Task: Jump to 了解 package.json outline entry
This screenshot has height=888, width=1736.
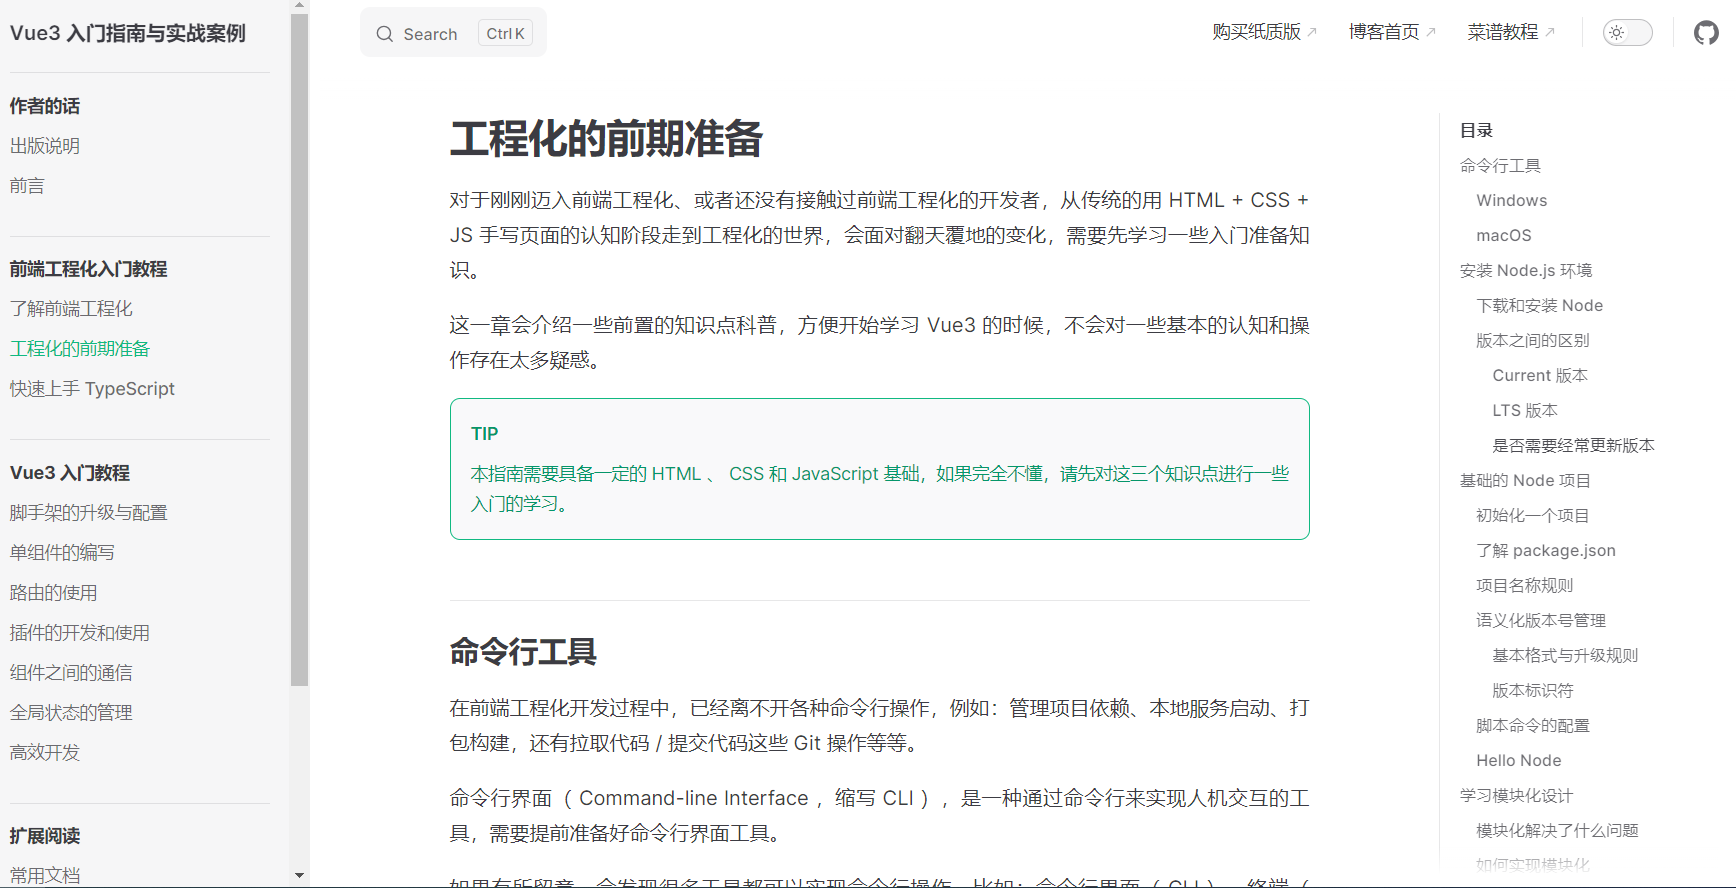Action: [1546, 551]
